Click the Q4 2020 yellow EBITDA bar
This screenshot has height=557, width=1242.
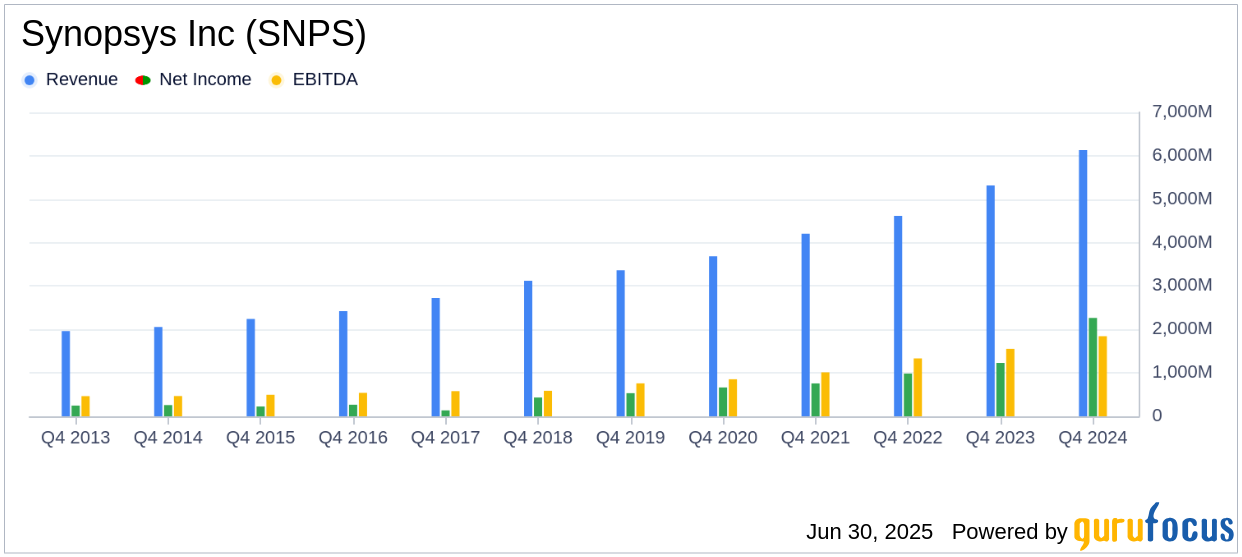[733, 398]
